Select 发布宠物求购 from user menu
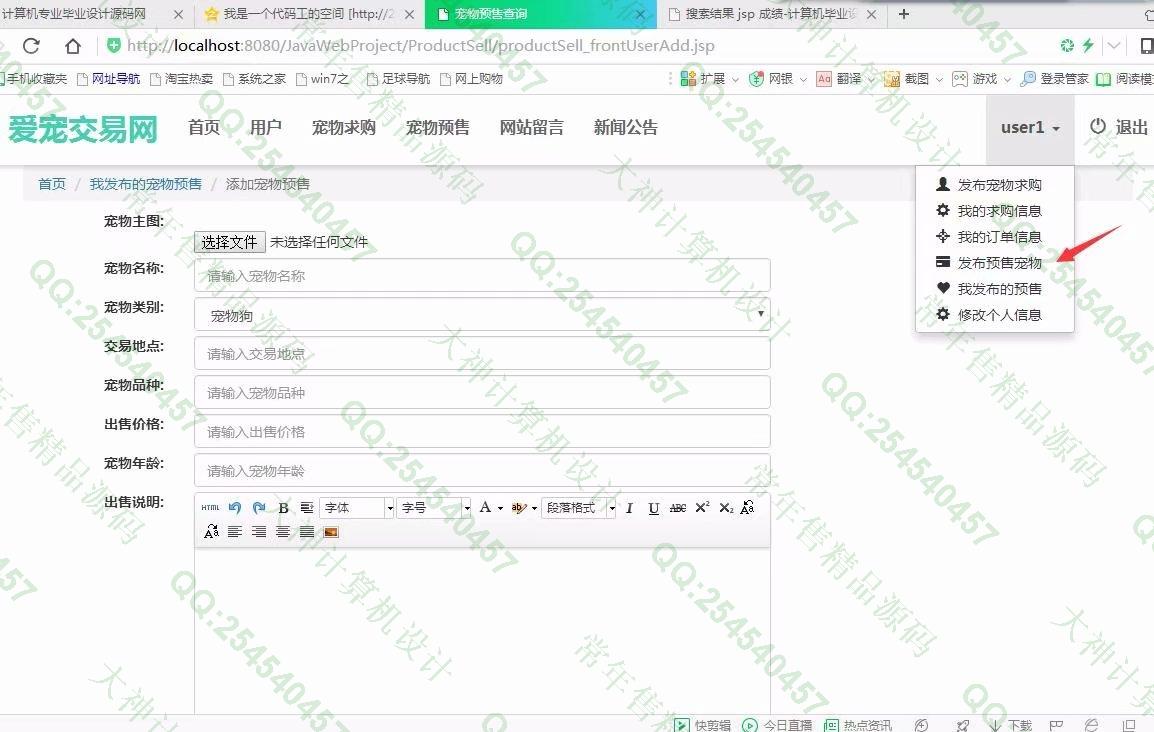 coord(994,185)
